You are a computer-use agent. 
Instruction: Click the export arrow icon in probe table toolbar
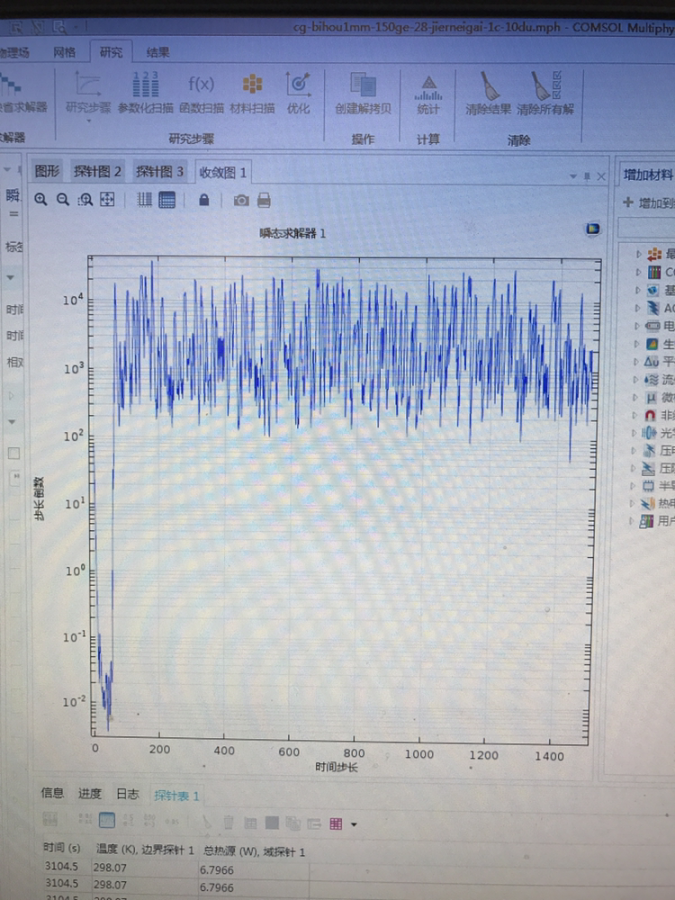[x=314, y=824]
